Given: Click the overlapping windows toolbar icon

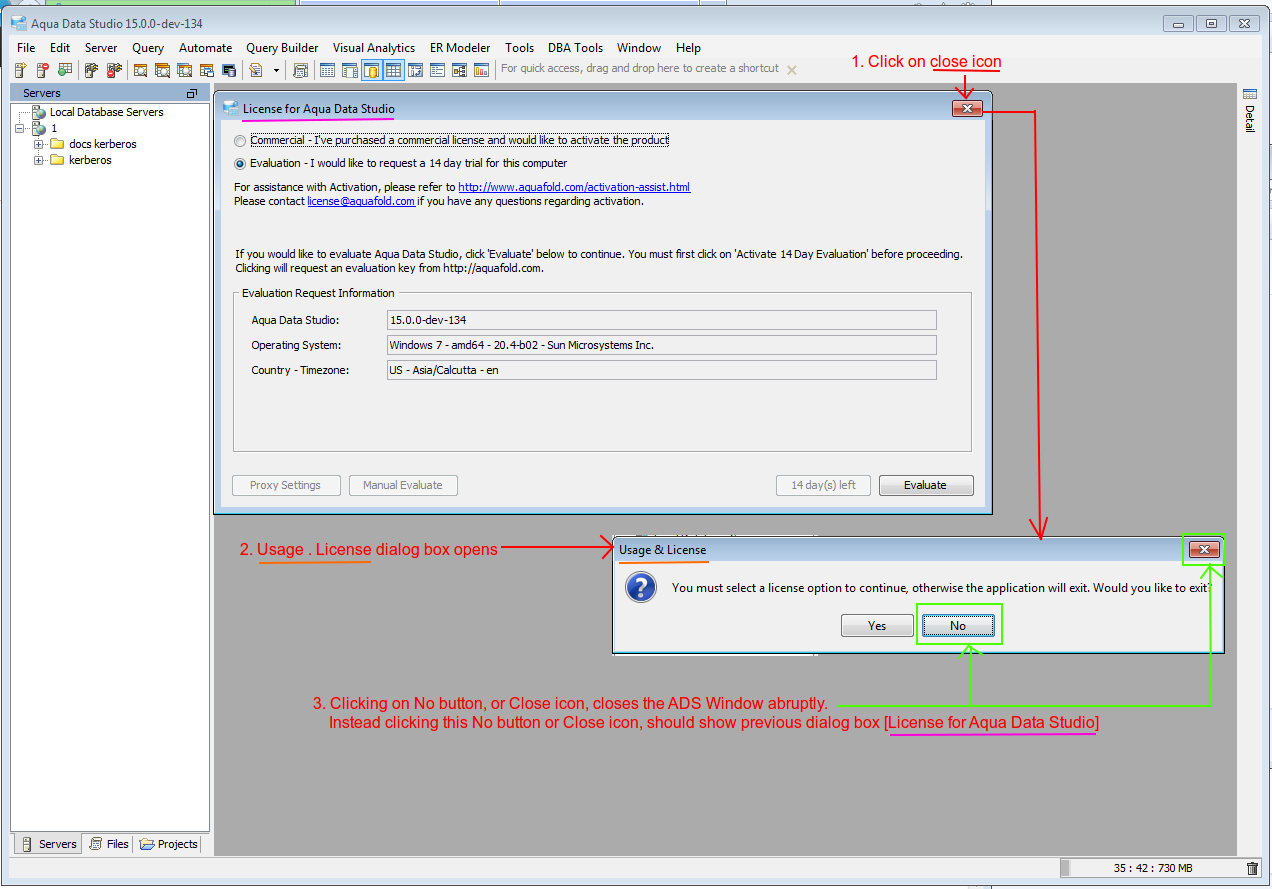Looking at the screenshot, I should point(207,70).
